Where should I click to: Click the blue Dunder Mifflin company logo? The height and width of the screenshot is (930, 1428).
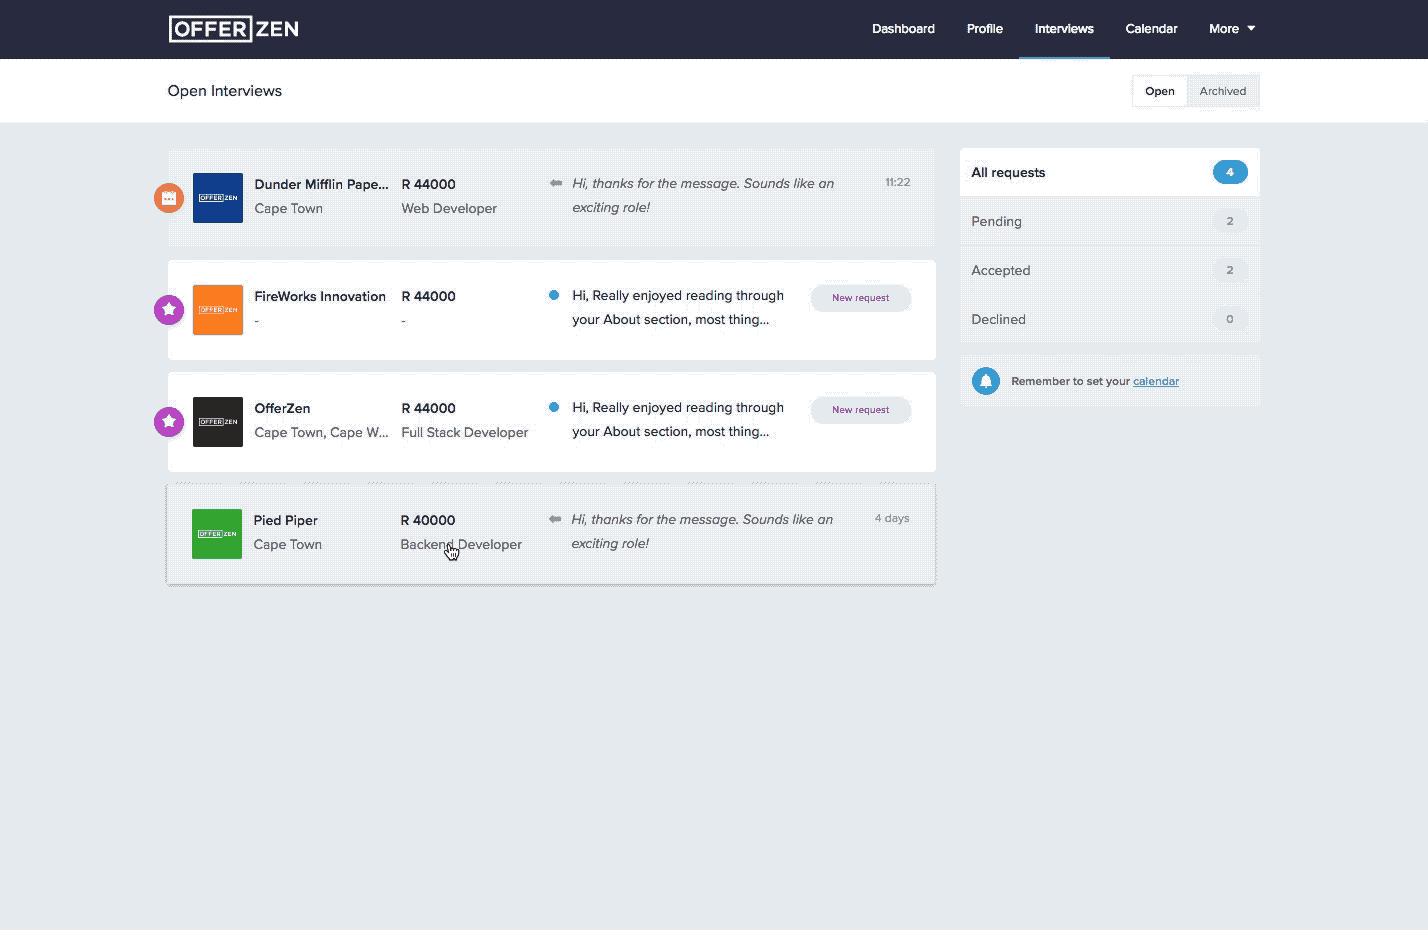218,198
